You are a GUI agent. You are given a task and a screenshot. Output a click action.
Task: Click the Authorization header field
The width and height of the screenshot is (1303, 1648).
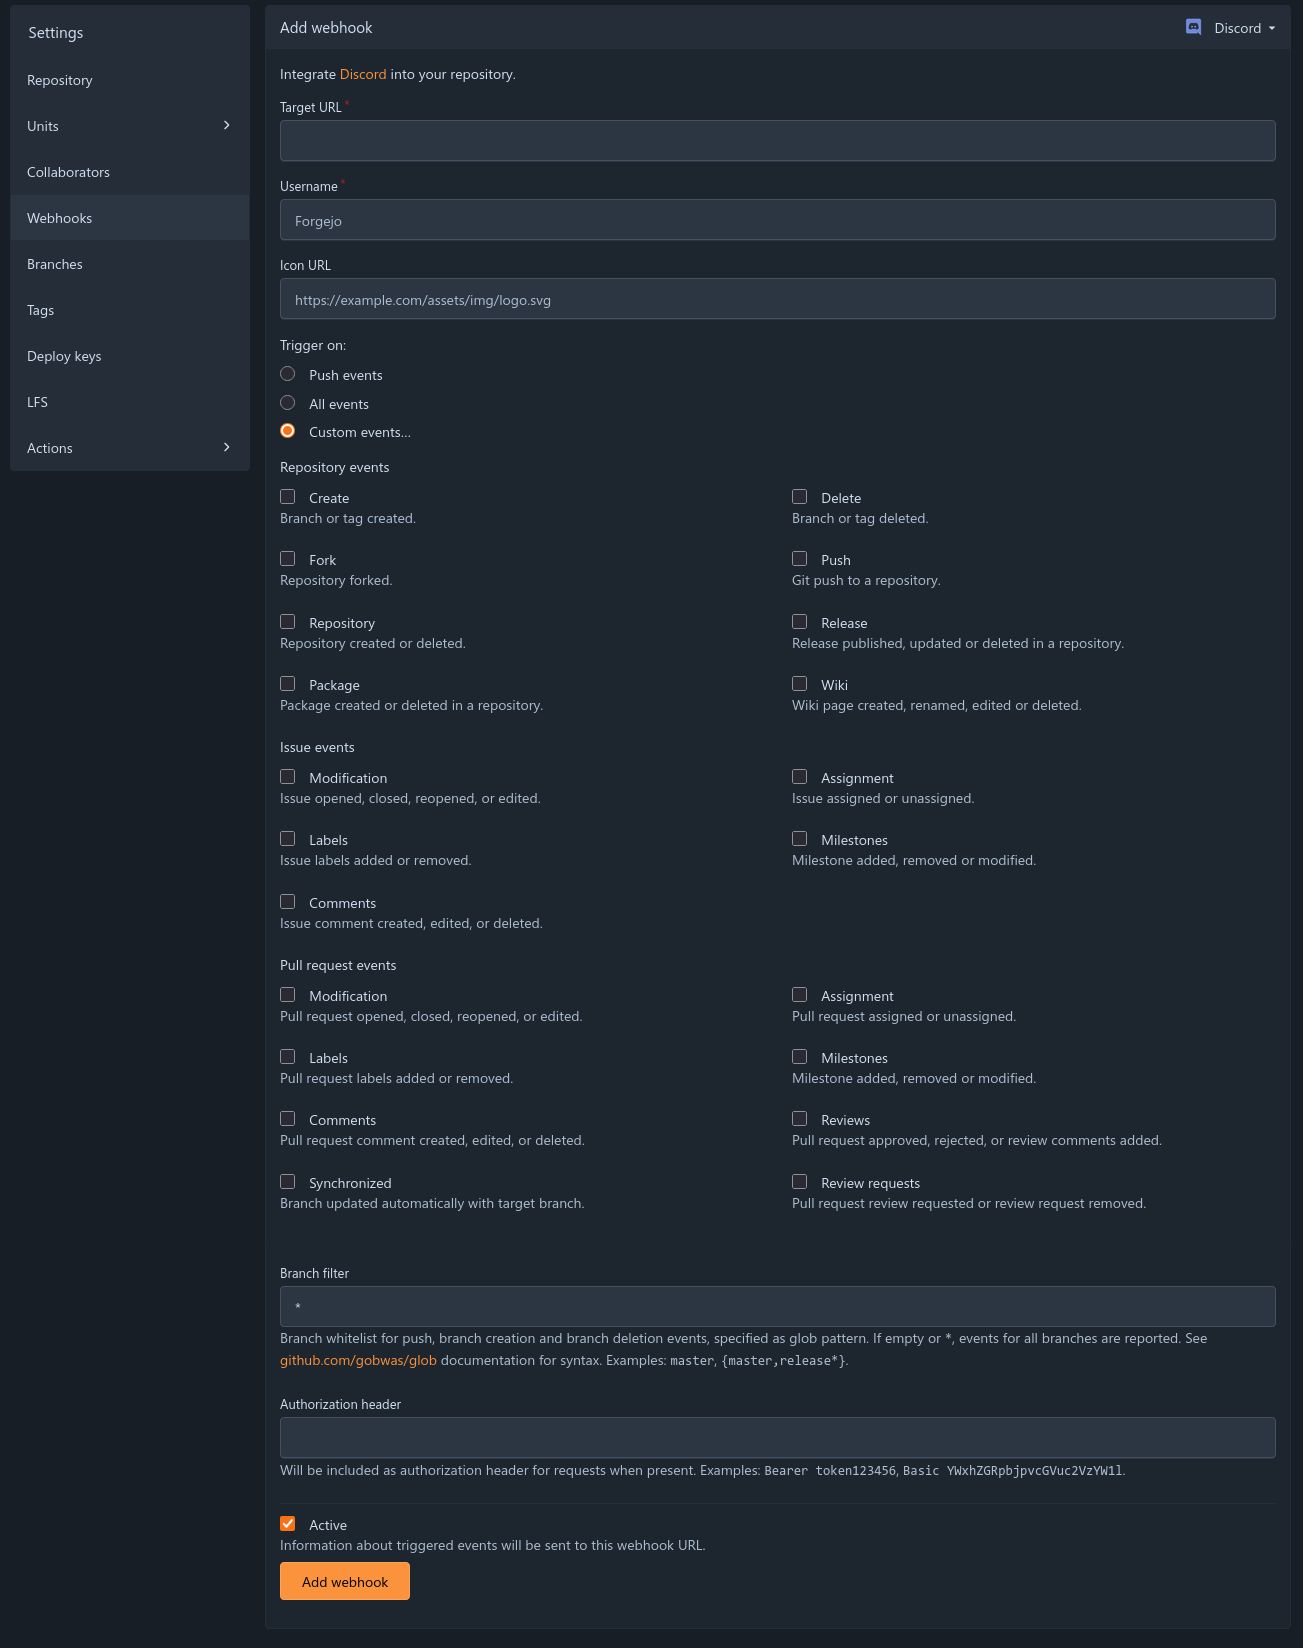(777, 1437)
